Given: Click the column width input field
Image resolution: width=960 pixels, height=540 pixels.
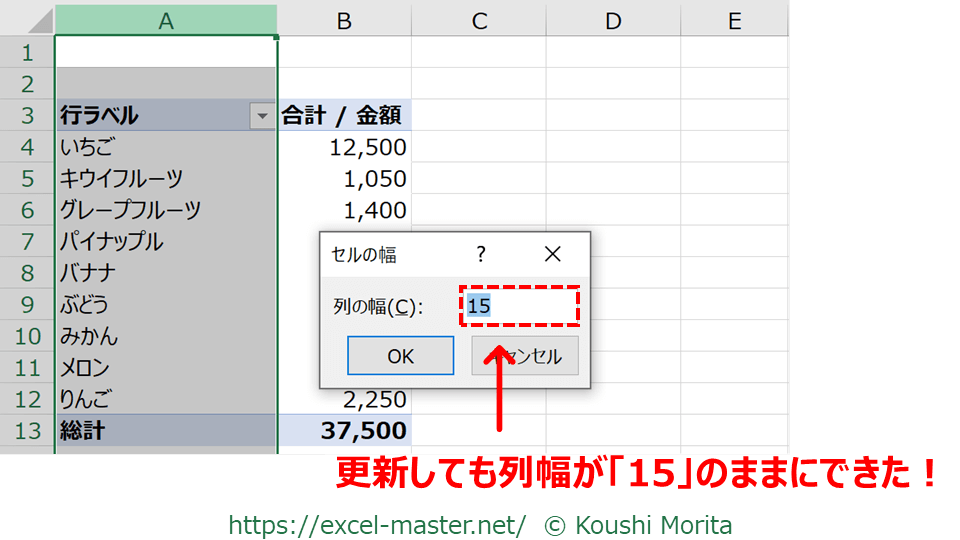Looking at the screenshot, I should coord(520,306).
